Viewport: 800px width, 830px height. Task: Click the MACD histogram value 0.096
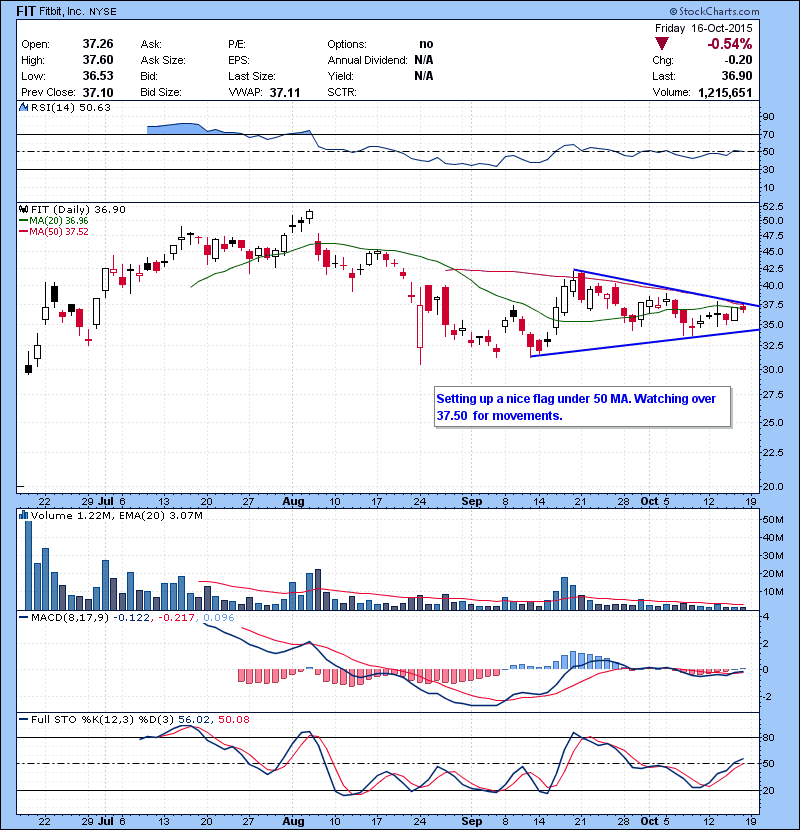point(219,618)
